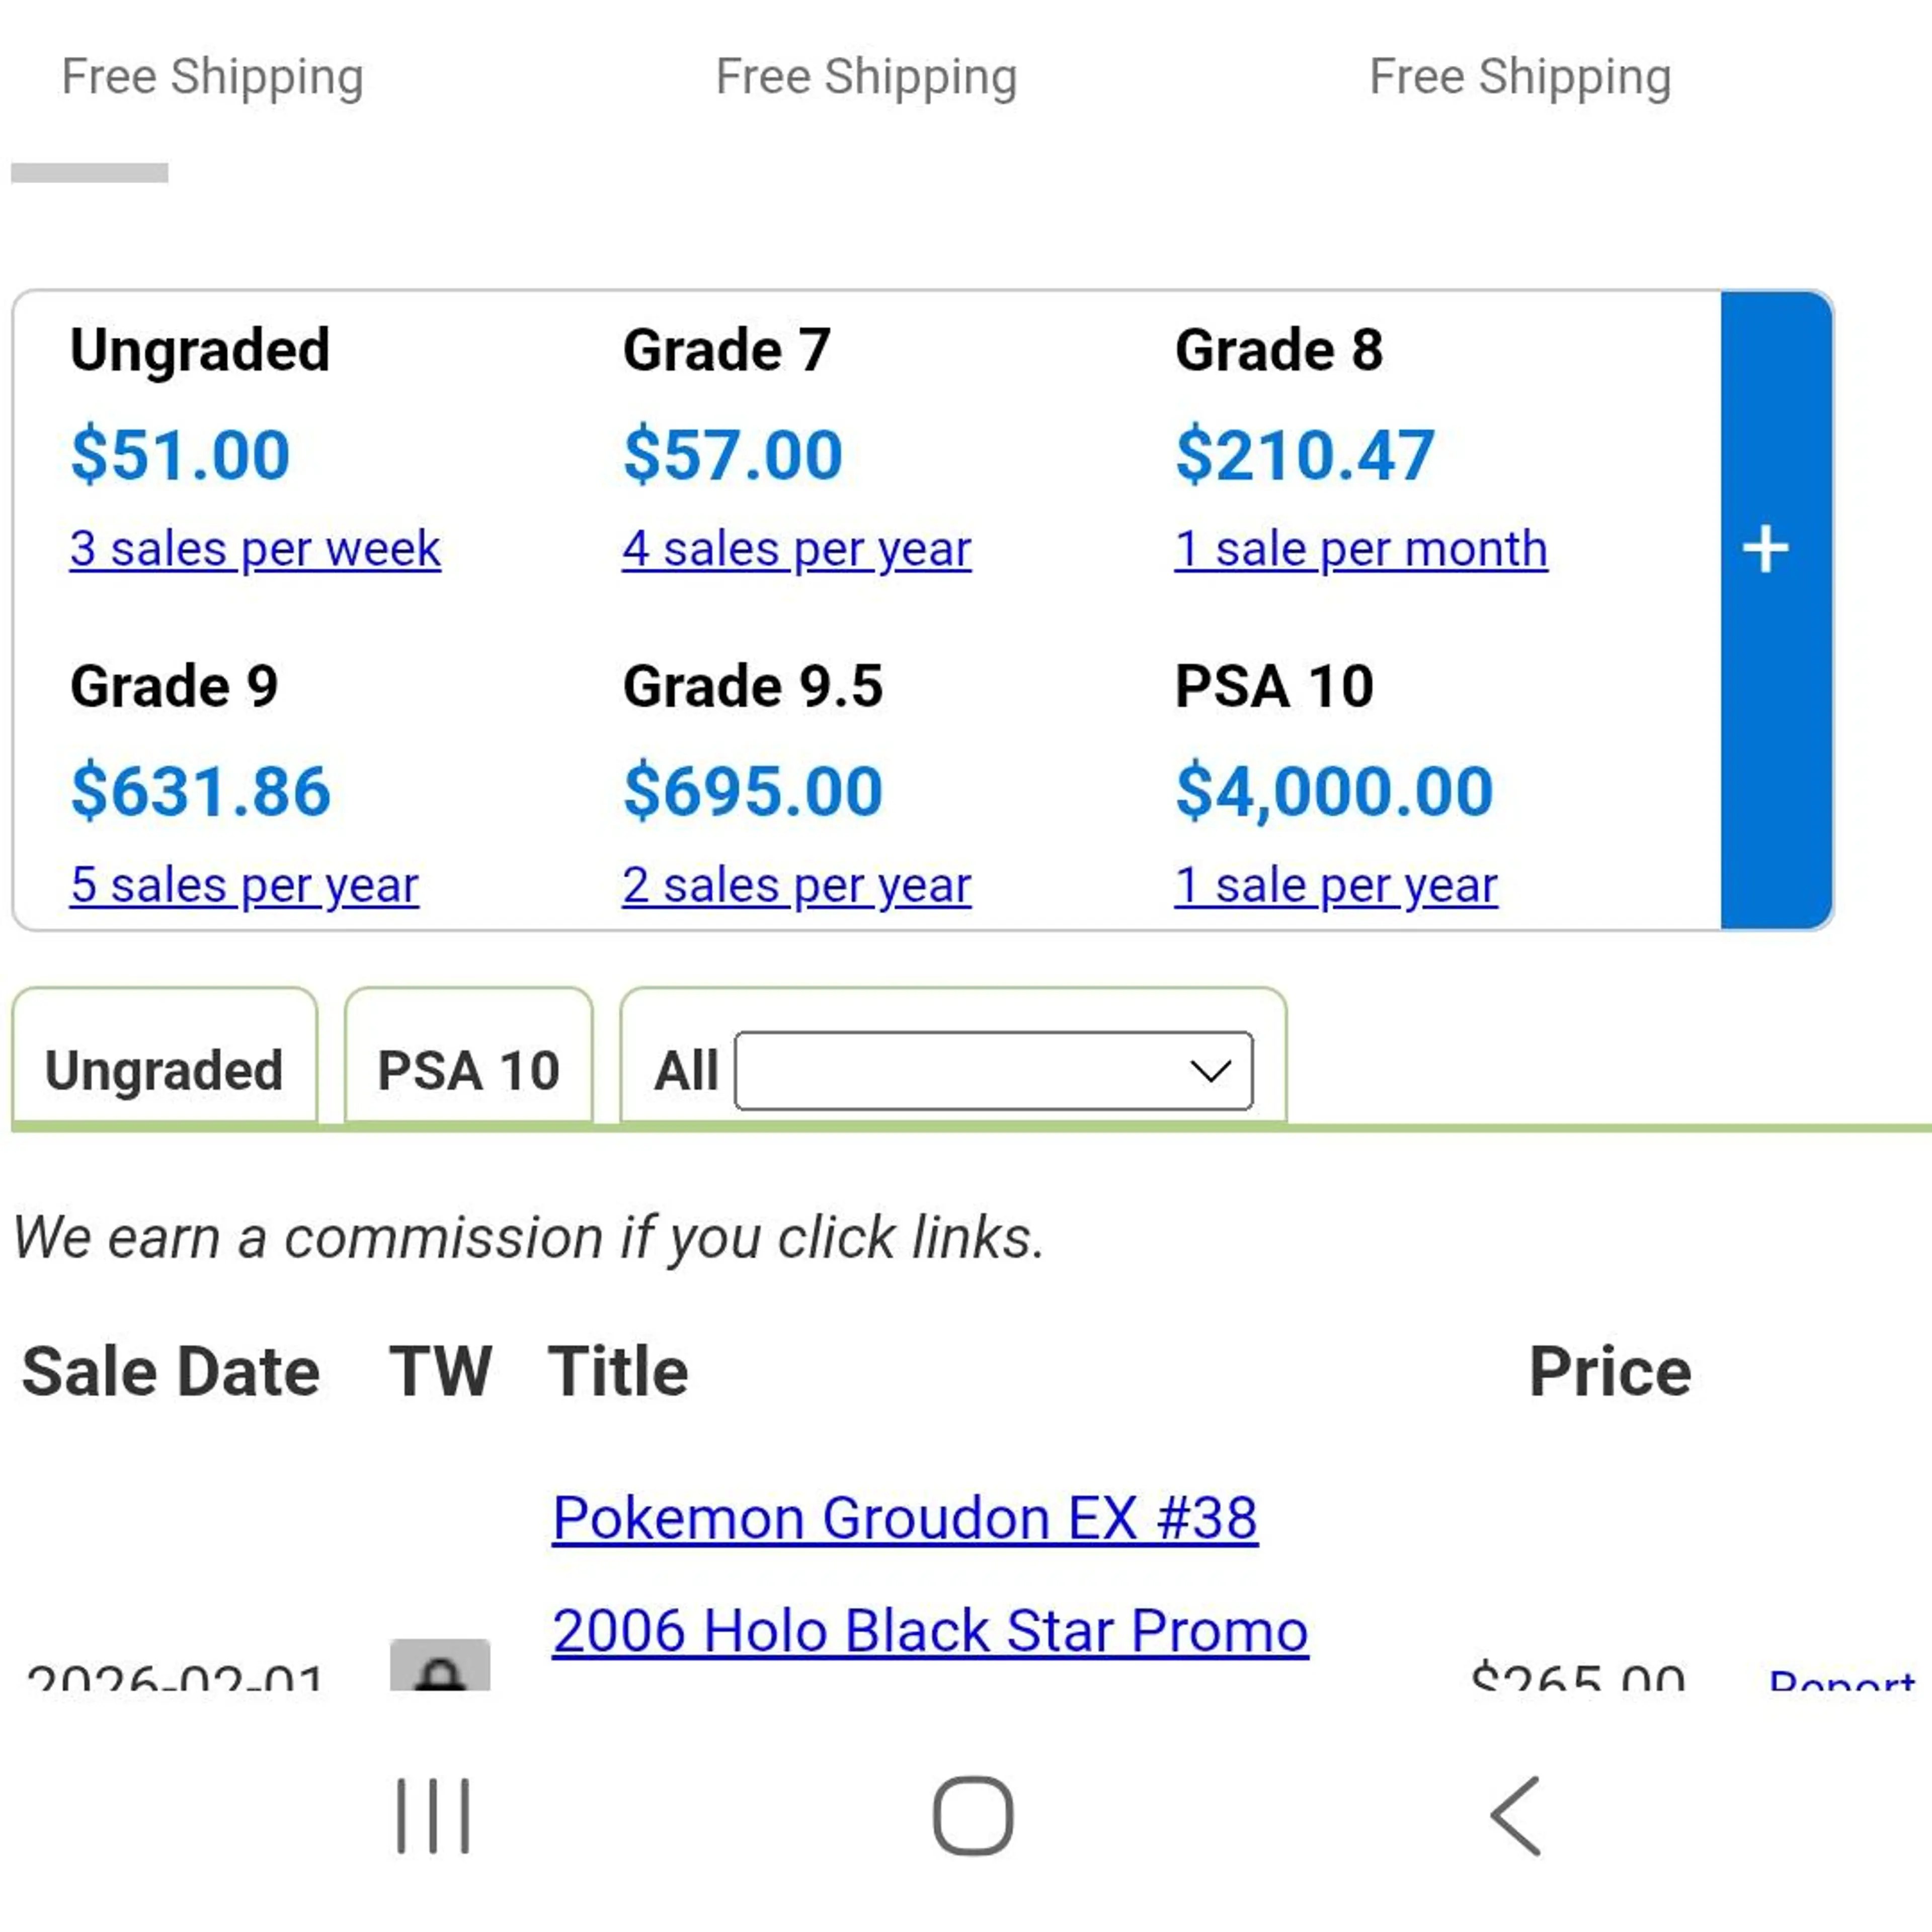Tap the Android back arrow

(x=1516, y=1815)
